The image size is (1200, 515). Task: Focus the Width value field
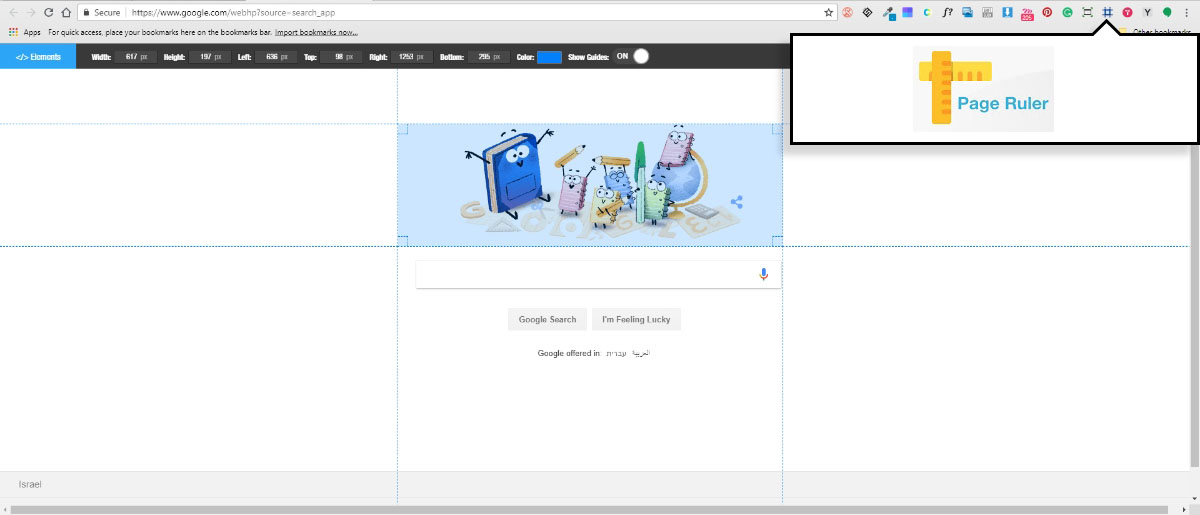point(135,57)
